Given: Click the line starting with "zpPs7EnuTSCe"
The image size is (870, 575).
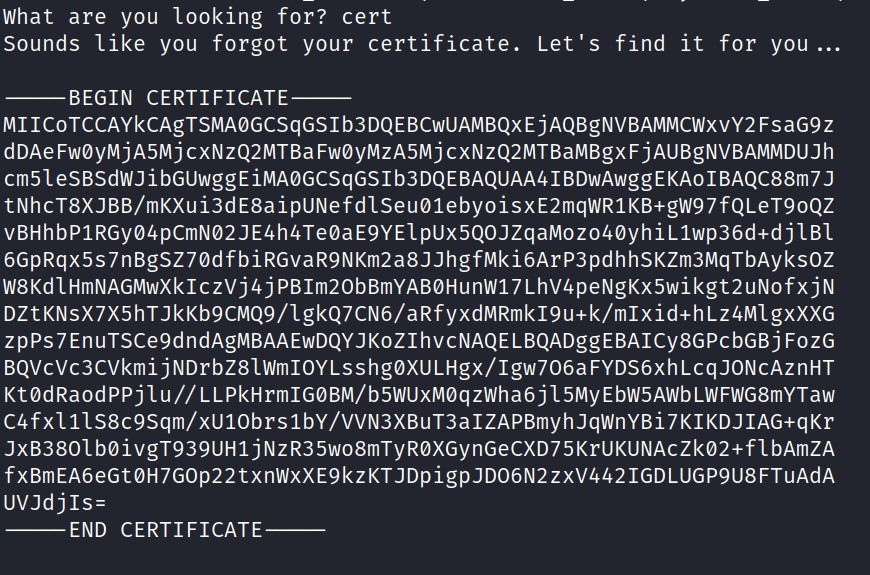Looking at the screenshot, I should click(x=418, y=341).
